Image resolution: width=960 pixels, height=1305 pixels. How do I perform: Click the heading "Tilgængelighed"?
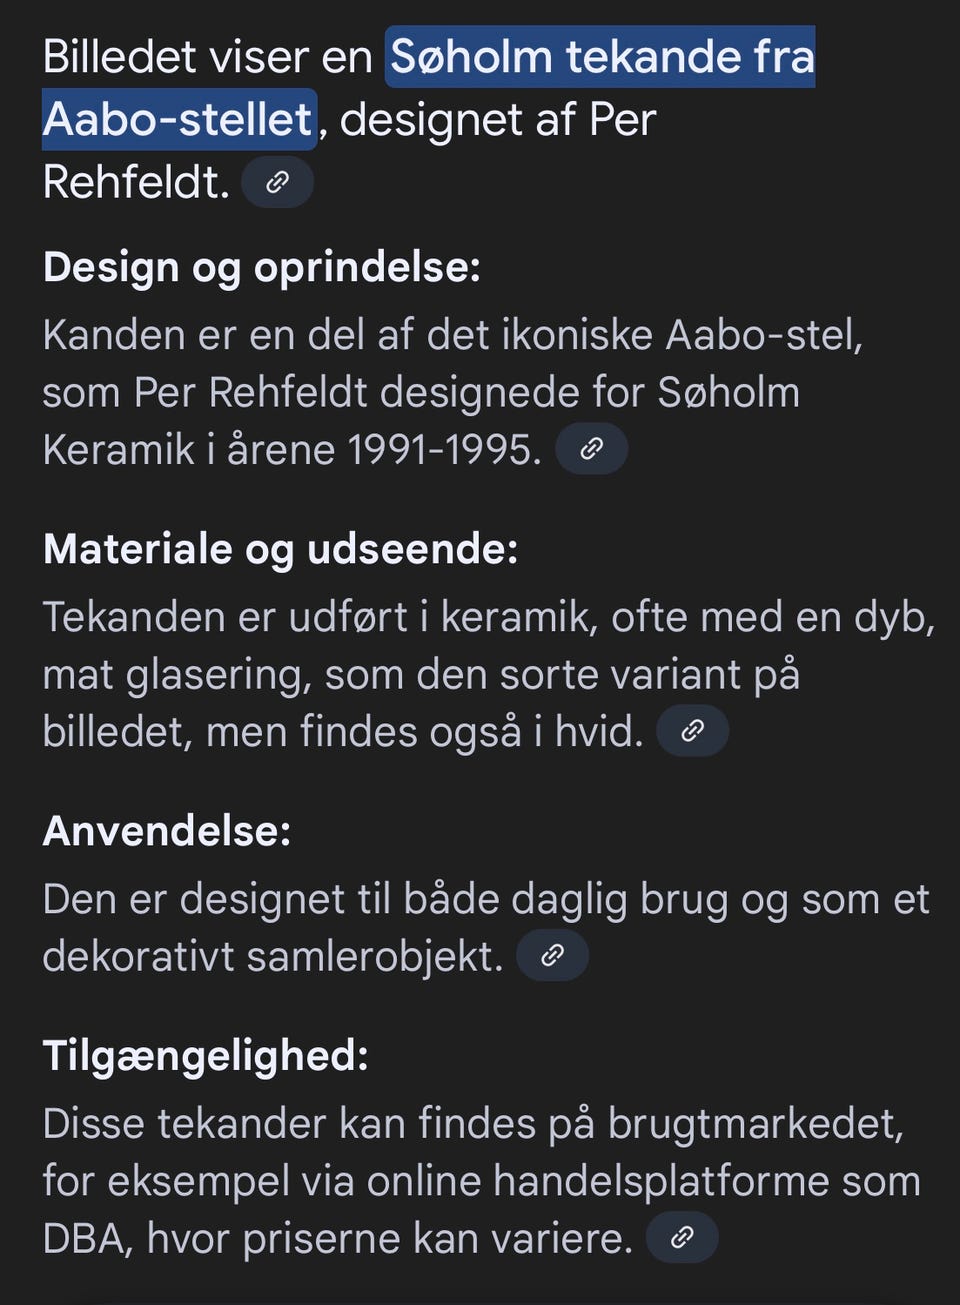click(x=205, y=1054)
